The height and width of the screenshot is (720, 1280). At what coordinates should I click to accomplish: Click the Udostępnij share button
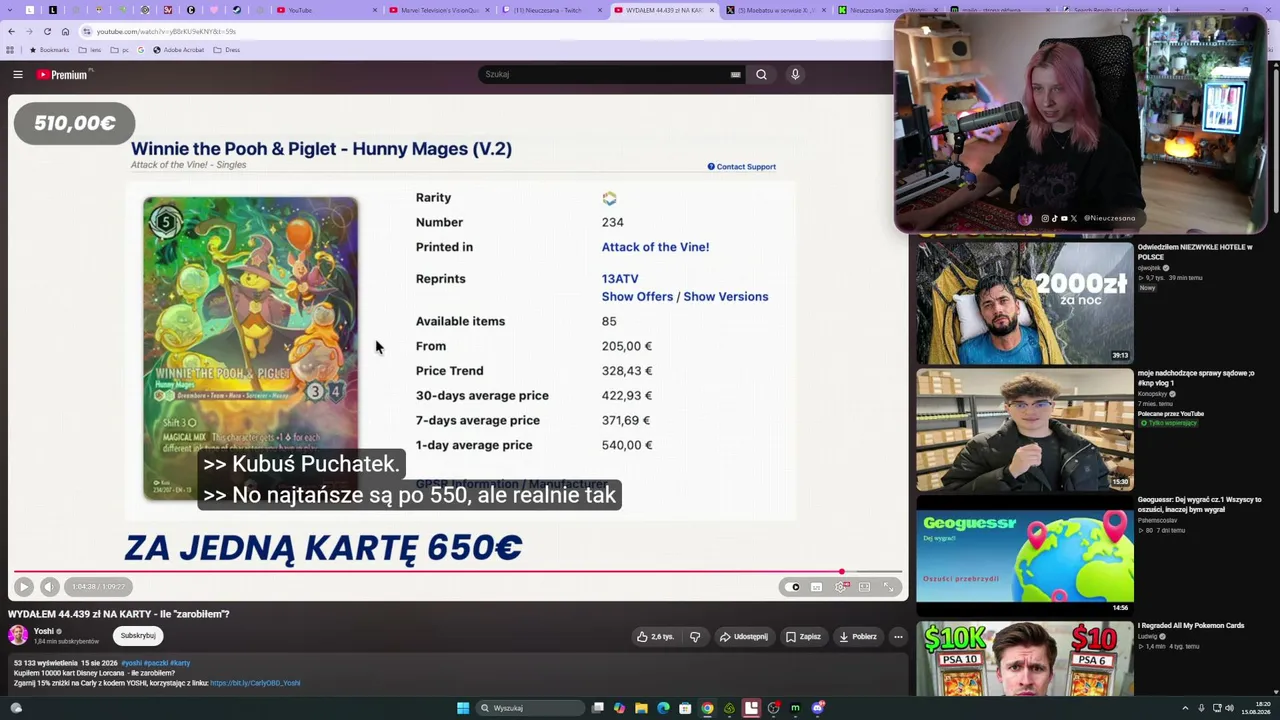[744, 636]
